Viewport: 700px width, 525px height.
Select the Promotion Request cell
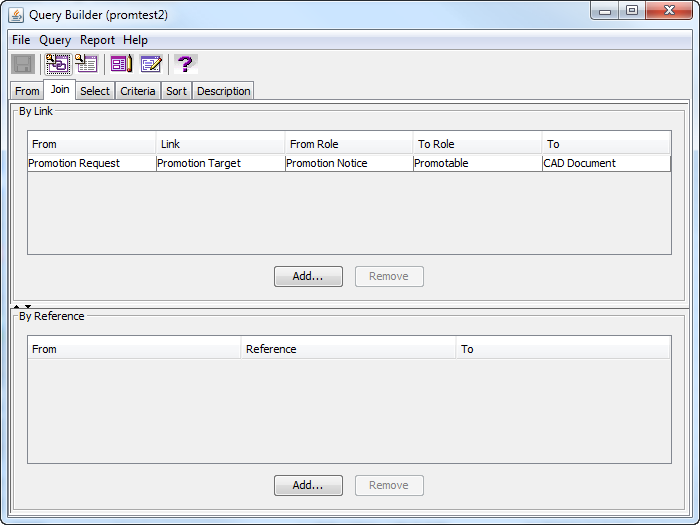coord(92,163)
